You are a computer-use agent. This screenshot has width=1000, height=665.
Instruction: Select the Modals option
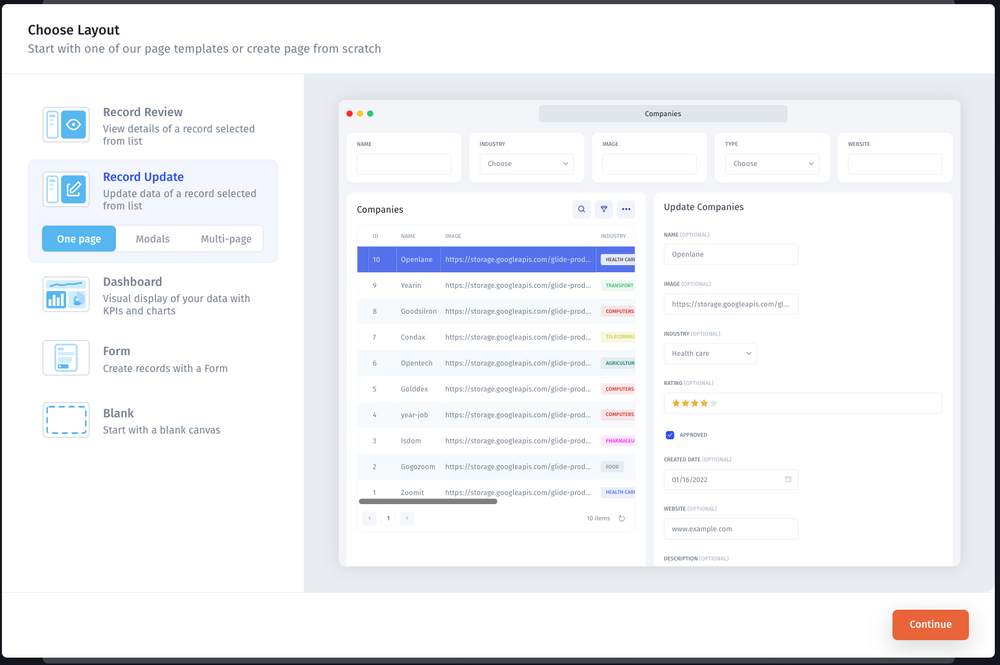coord(152,238)
